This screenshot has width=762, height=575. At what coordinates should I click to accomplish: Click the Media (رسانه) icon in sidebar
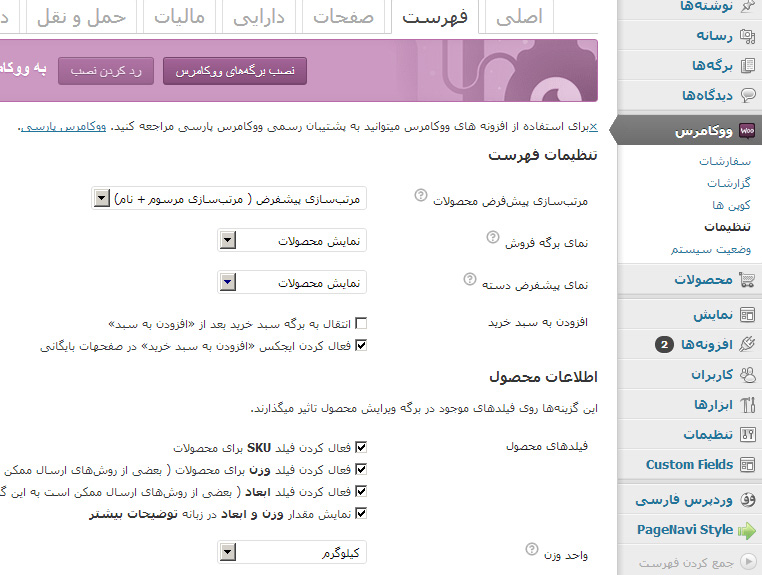pos(747,36)
